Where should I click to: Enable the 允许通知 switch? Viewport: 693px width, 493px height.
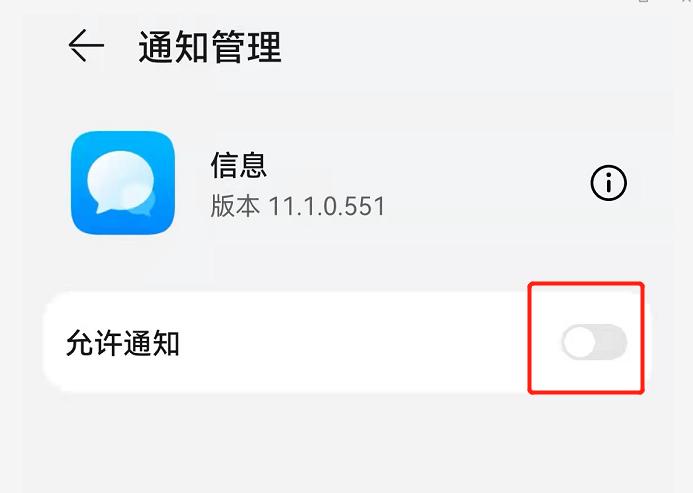pyautogui.click(x=594, y=342)
